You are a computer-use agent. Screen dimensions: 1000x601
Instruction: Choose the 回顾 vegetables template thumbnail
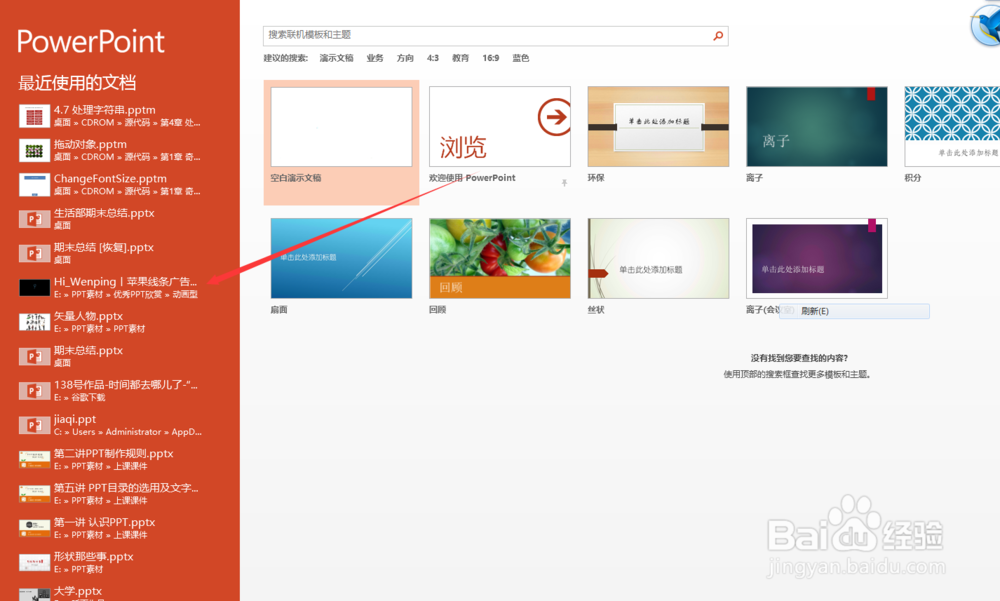[499, 258]
